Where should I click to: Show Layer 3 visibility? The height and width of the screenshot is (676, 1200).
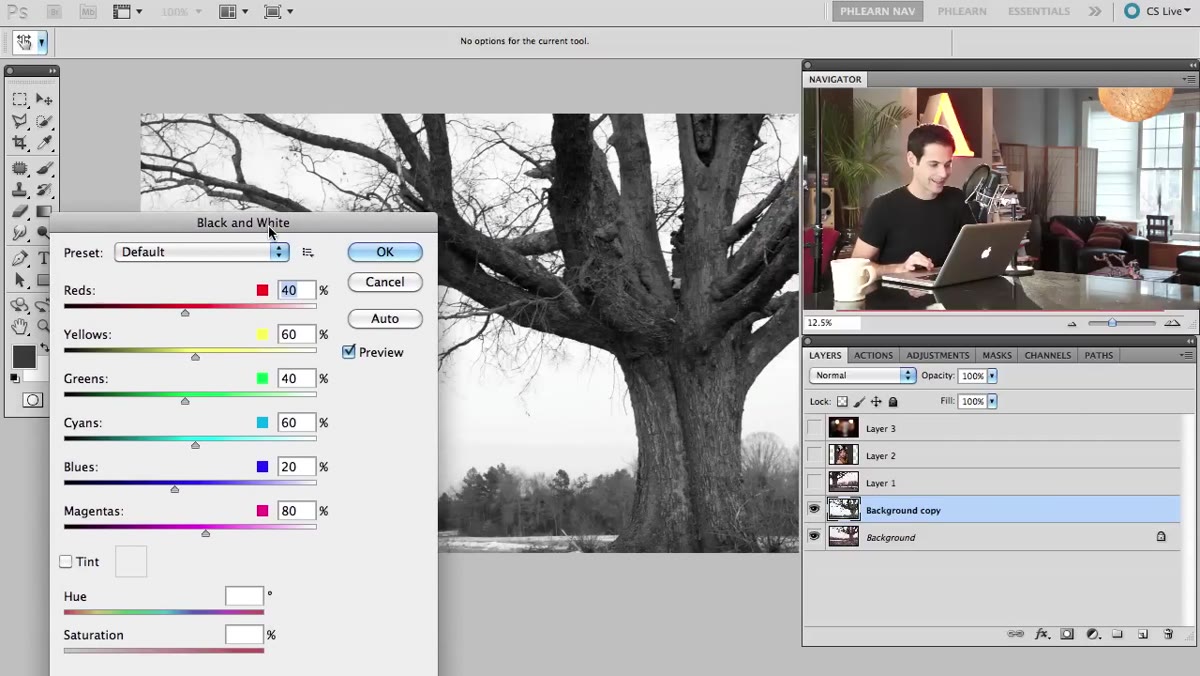click(x=814, y=428)
